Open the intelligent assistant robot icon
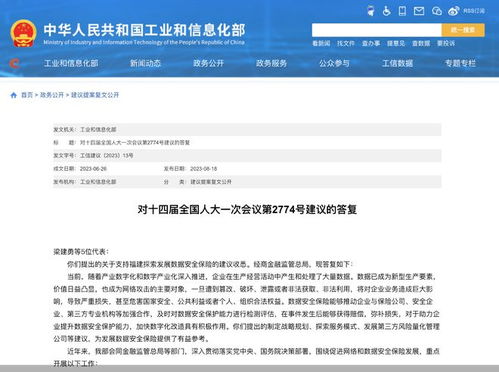The width and height of the screenshot is (499, 372). (370, 11)
